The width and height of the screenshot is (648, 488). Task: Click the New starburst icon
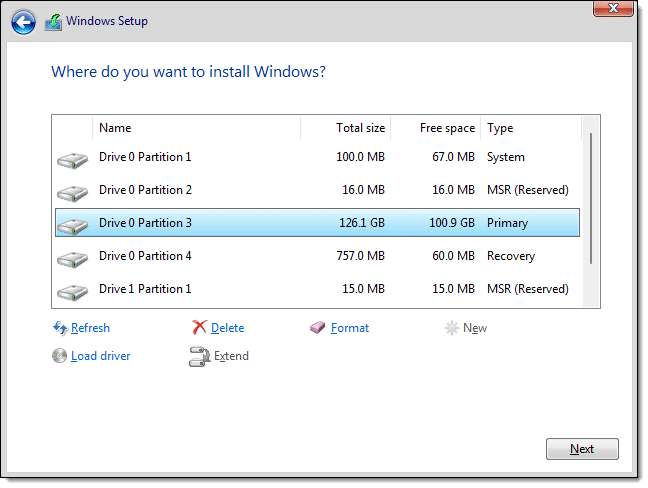click(451, 328)
